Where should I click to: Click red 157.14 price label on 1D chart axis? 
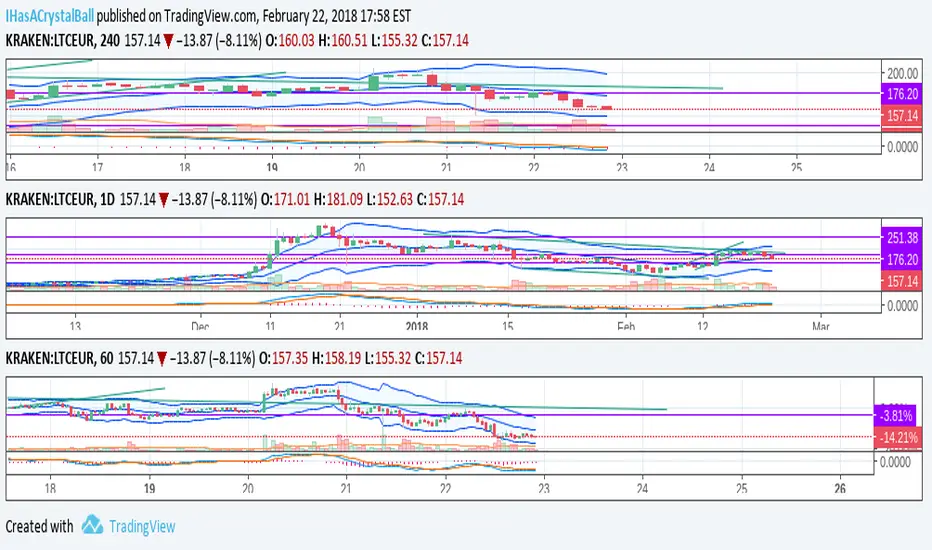(902, 281)
